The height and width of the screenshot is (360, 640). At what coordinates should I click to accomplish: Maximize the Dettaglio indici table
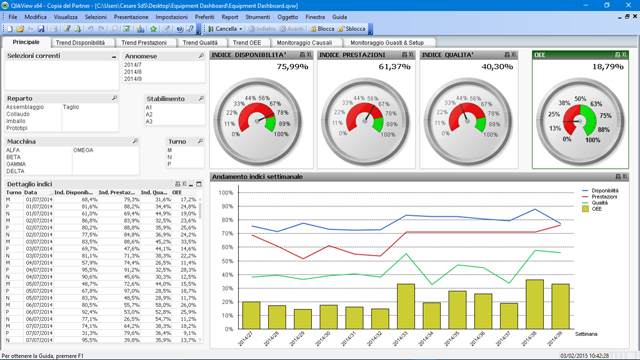[x=199, y=184]
